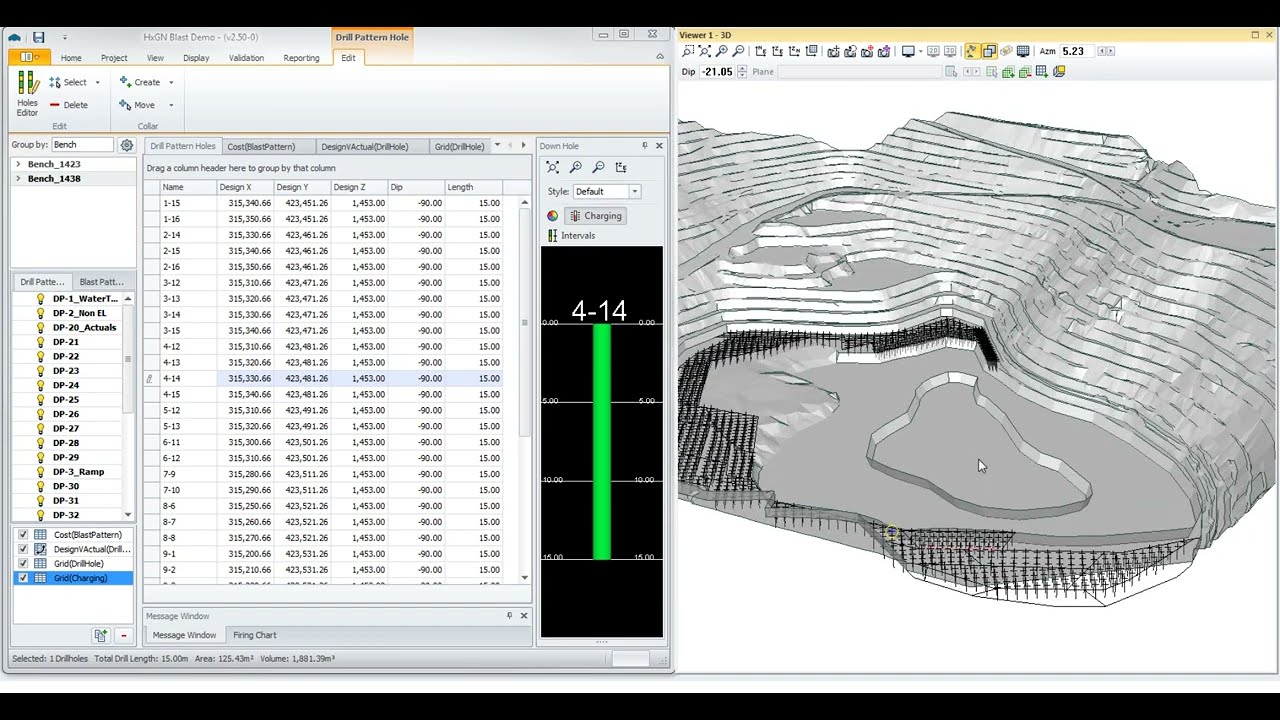Toggle the DesignVActual checkbox
1280x720 pixels.
click(x=23, y=549)
